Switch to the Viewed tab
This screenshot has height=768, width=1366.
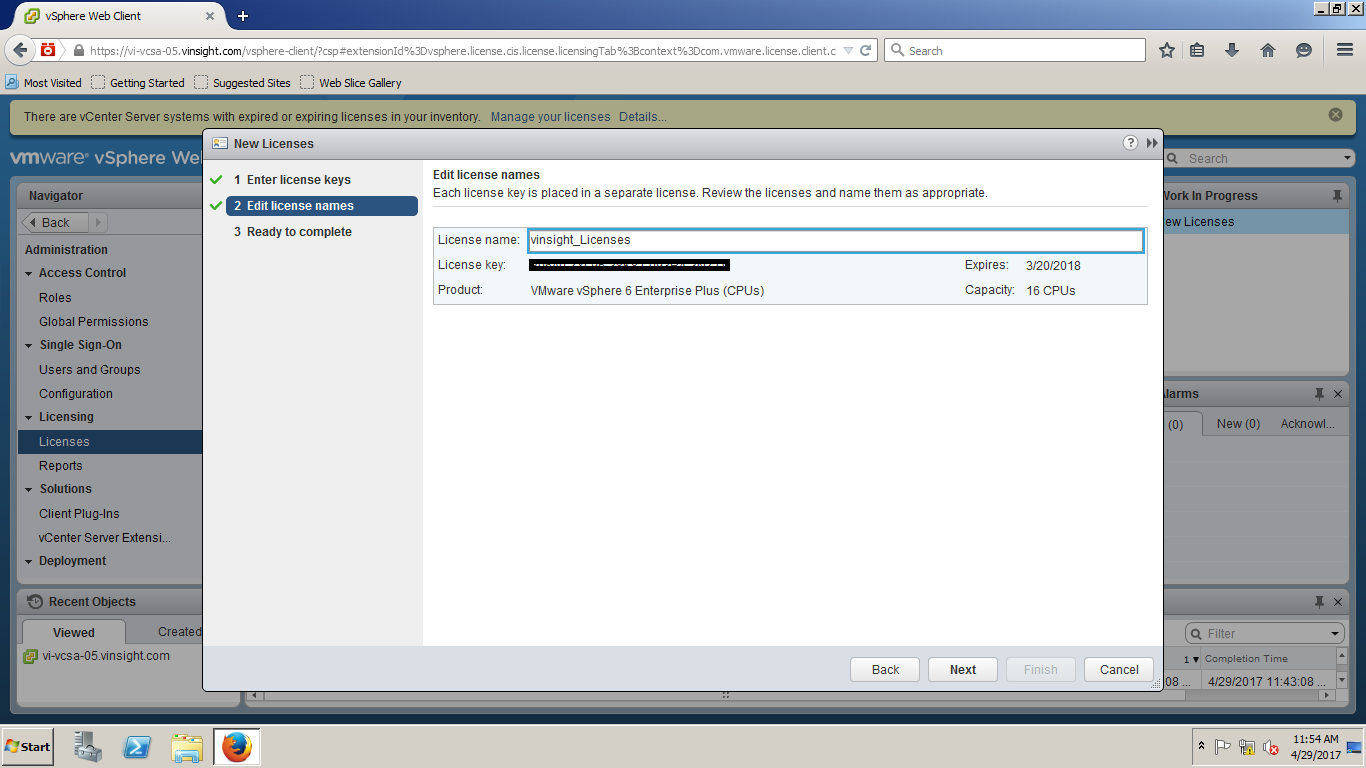(74, 632)
